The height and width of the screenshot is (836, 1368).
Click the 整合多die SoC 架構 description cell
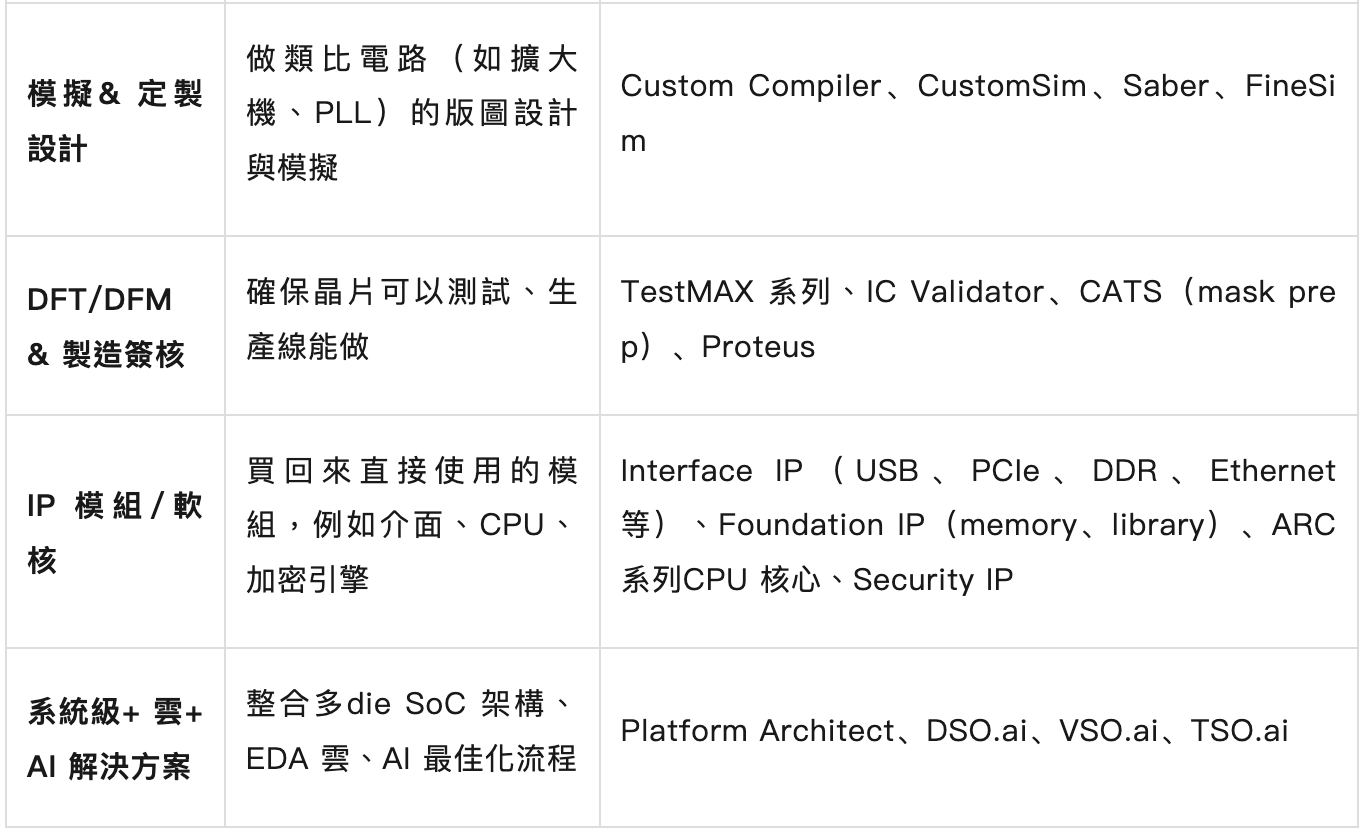point(411,731)
